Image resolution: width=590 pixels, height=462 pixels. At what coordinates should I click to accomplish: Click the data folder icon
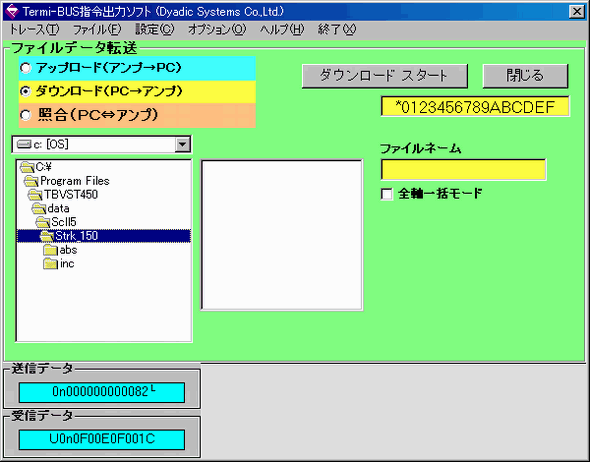coord(39,208)
